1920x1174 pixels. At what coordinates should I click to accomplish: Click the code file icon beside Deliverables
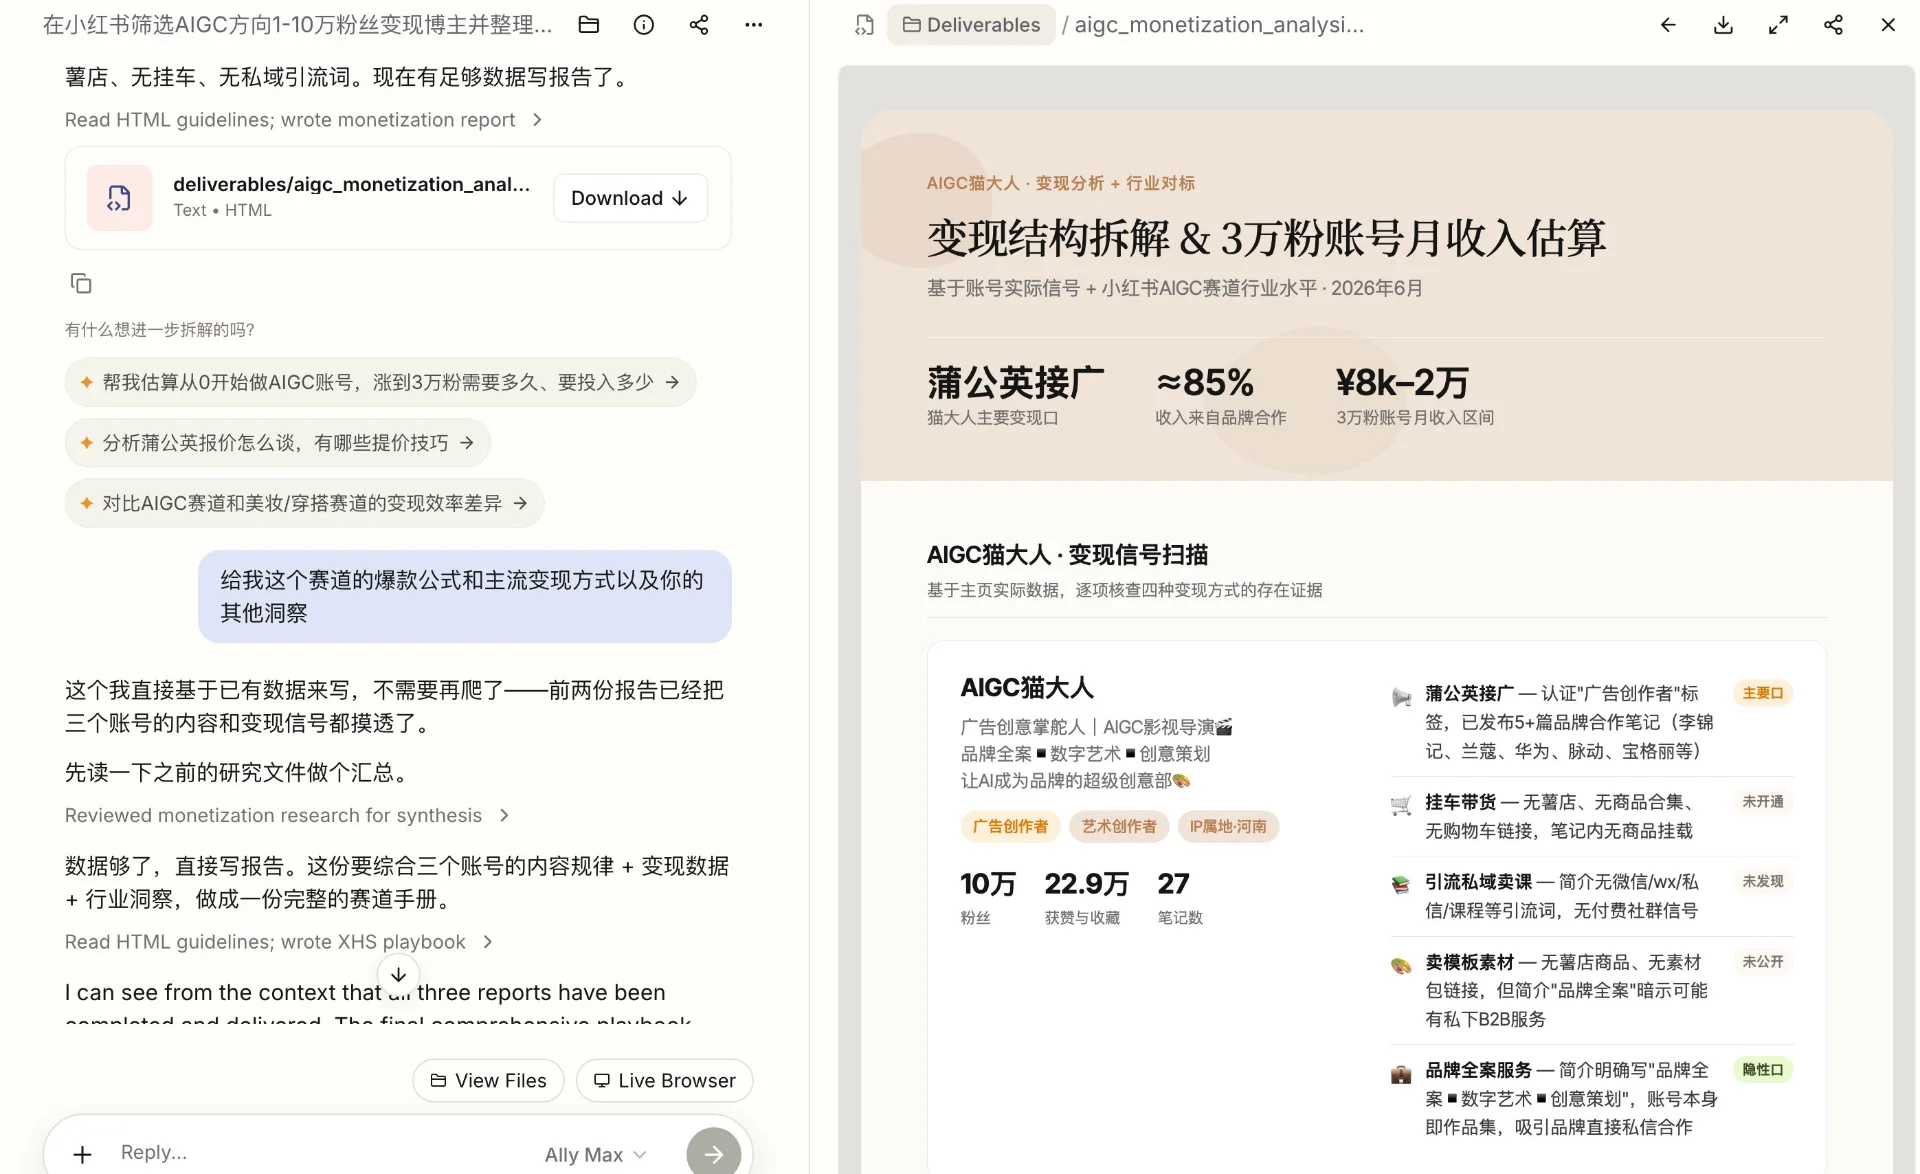pos(865,25)
